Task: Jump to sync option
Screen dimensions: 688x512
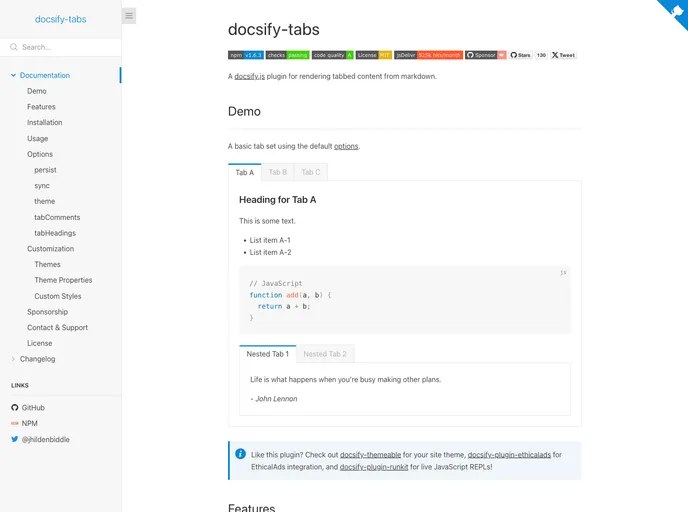Action: tap(42, 186)
